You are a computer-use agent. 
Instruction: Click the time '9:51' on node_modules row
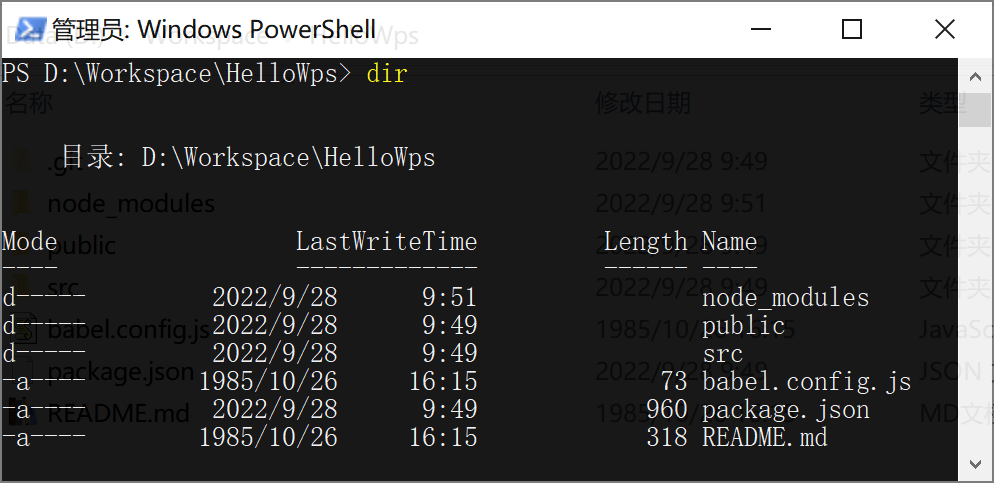449,298
